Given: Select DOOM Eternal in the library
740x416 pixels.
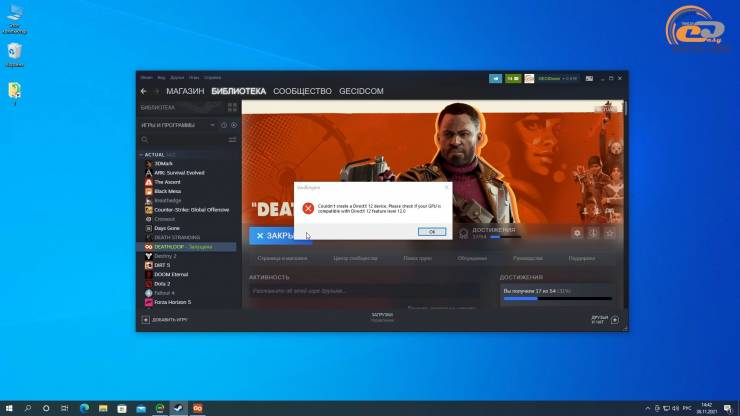Looking at the screenshot, I should click(187, 274).
